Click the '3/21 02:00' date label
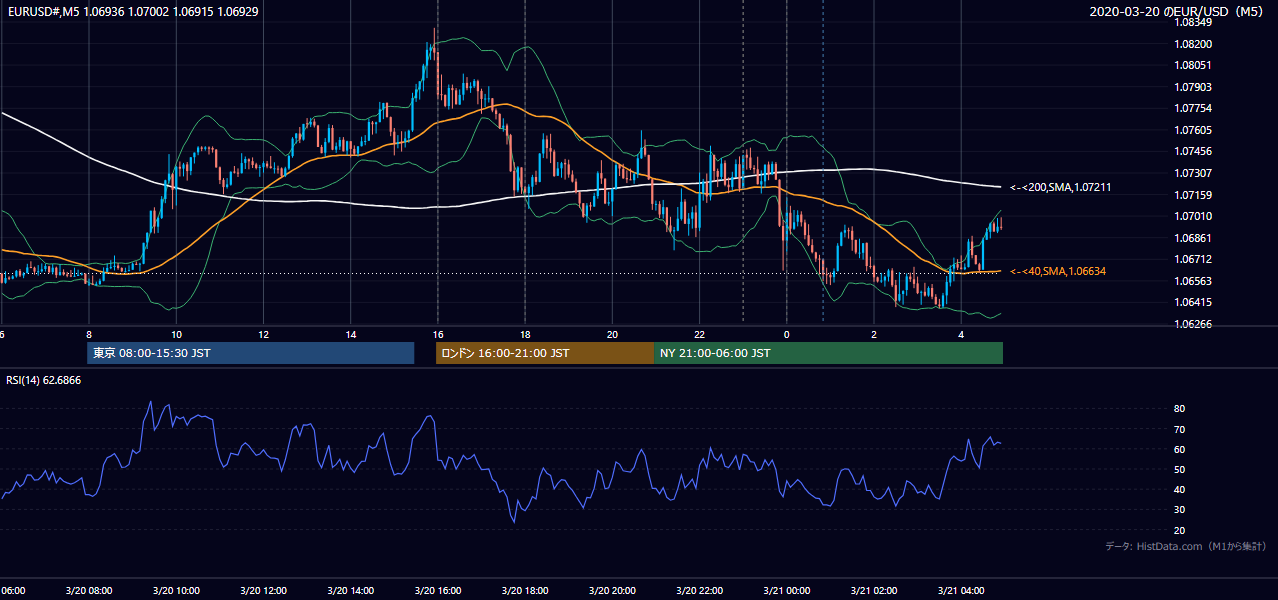Viewport: 1278px width, 600px height. pyautogui.click(x=874, y=590)
